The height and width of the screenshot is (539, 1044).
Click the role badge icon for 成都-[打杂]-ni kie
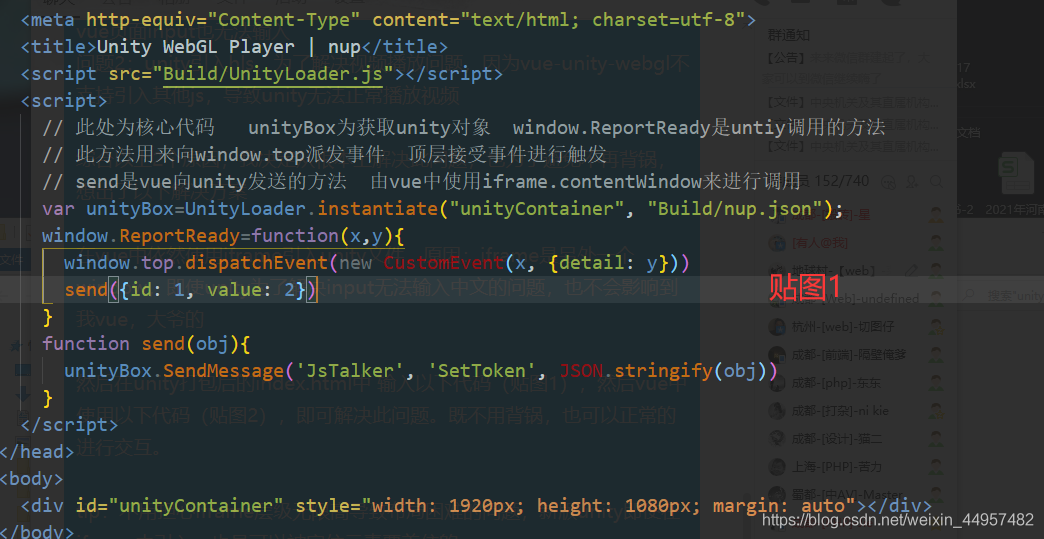click(937, 411)
